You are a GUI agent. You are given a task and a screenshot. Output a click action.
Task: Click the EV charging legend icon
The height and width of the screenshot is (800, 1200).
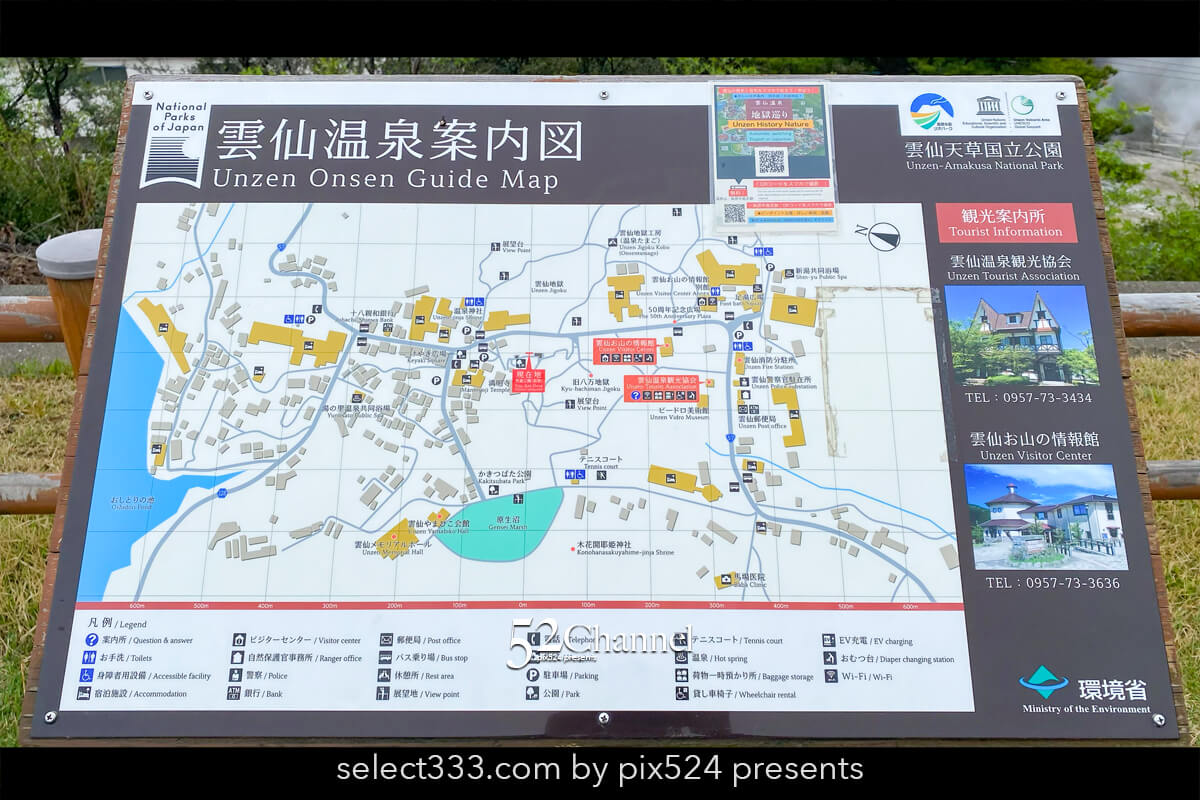[x=829, y=640]
